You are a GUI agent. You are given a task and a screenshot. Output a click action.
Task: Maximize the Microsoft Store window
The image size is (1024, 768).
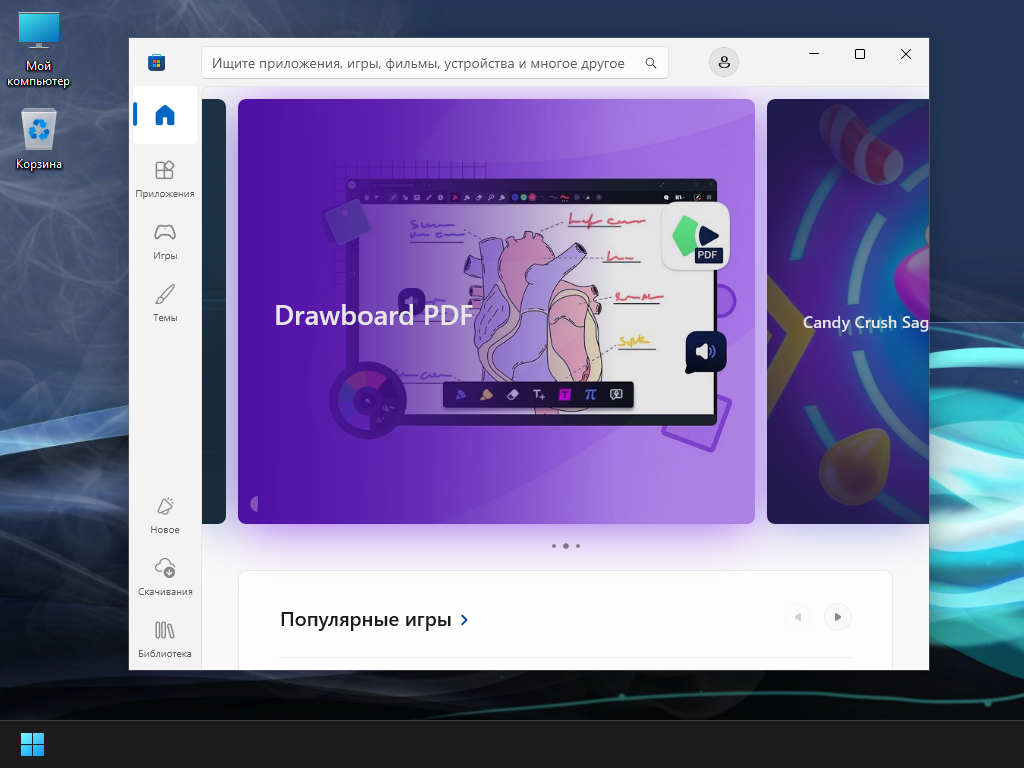tap(860, 54)
